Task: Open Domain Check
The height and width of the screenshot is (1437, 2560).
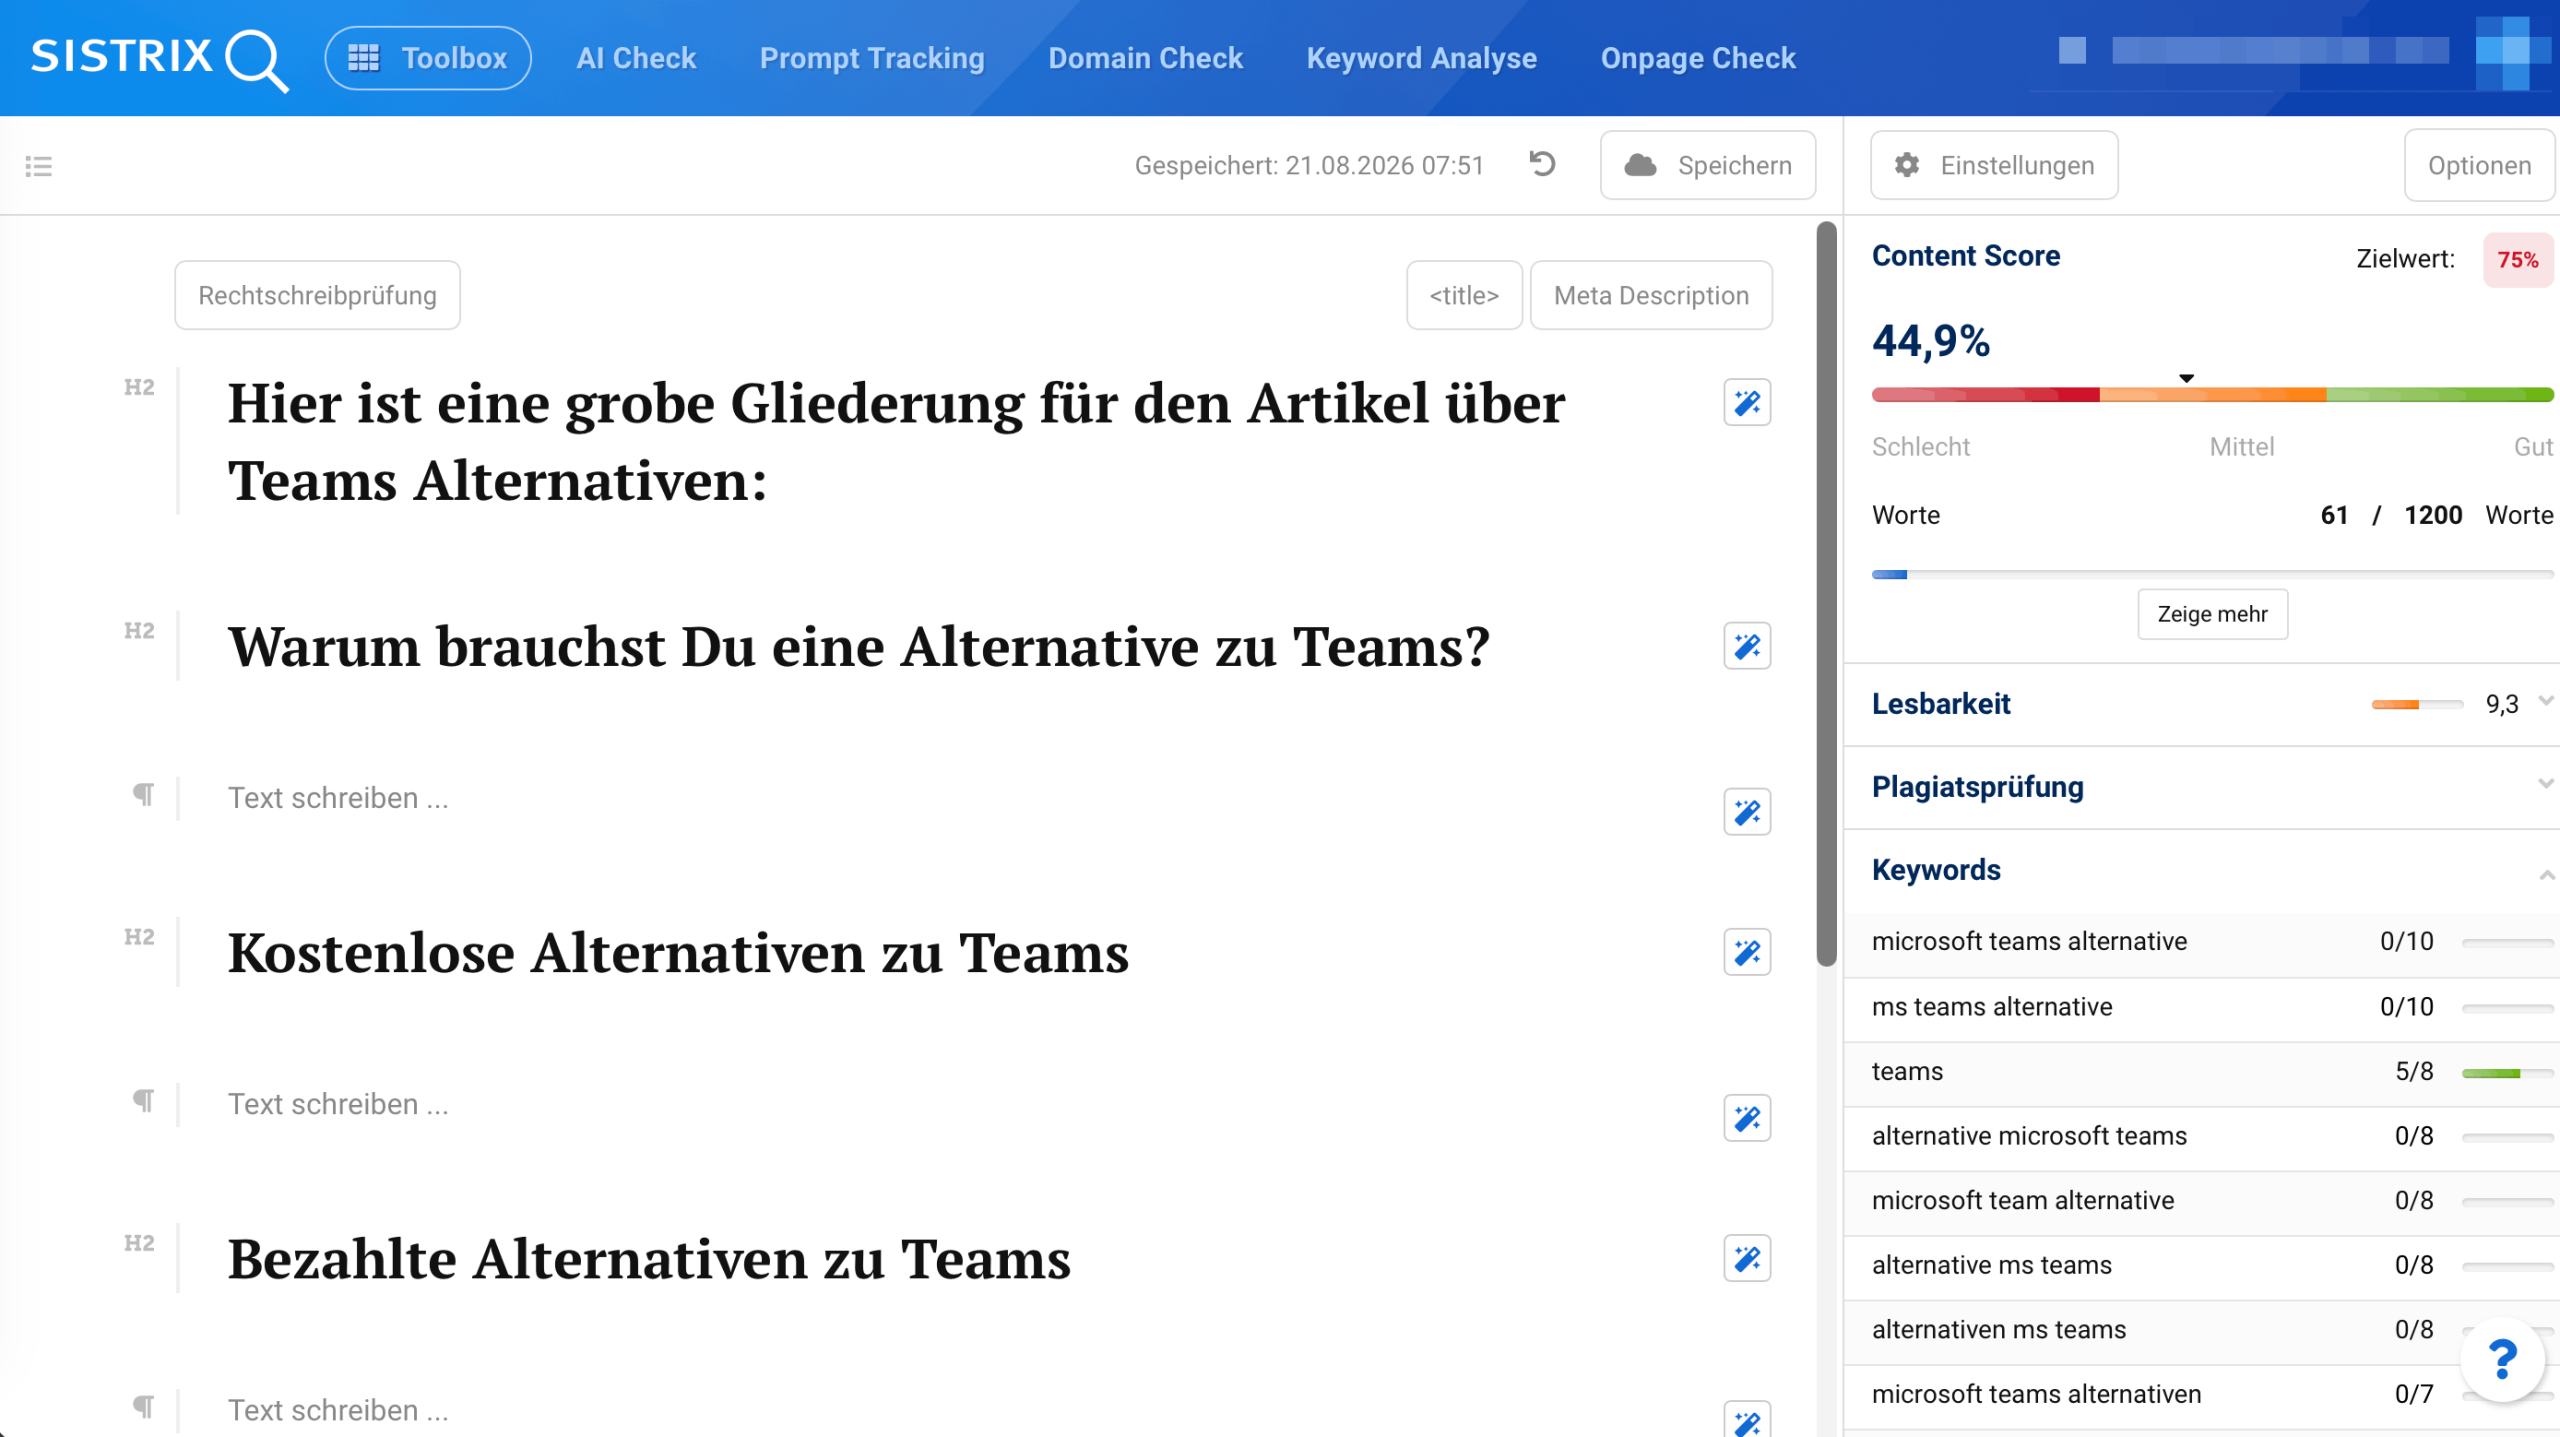Action: (1146, 58)
